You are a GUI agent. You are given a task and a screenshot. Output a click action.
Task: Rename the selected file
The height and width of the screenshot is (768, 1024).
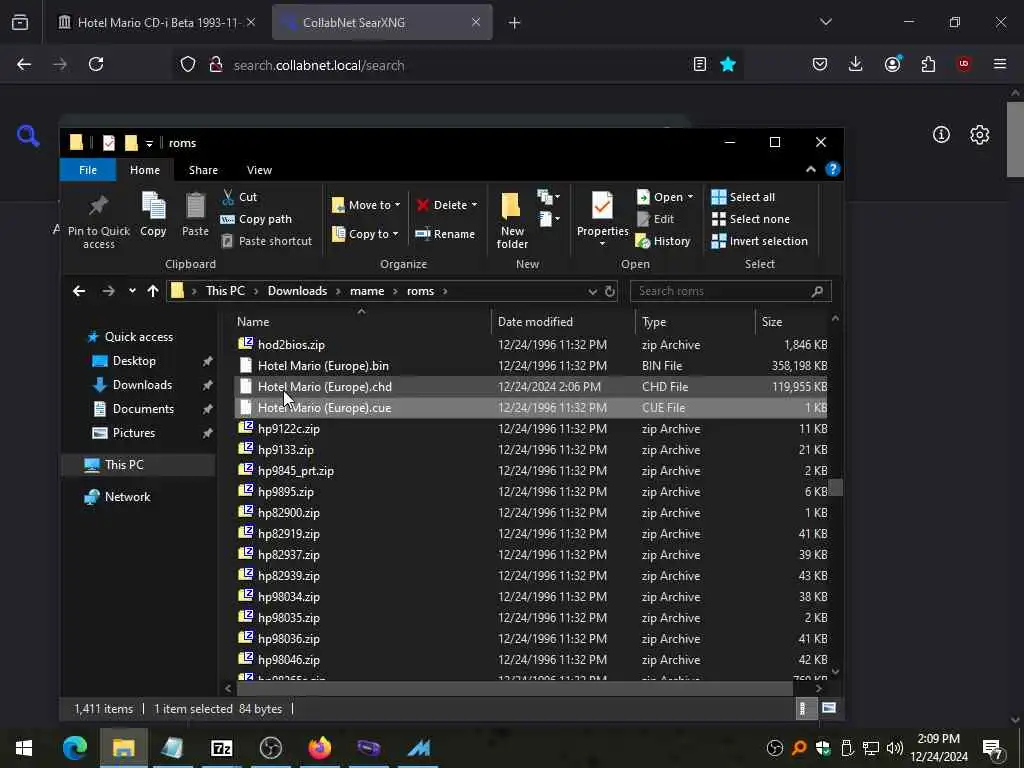click(445, 234)
